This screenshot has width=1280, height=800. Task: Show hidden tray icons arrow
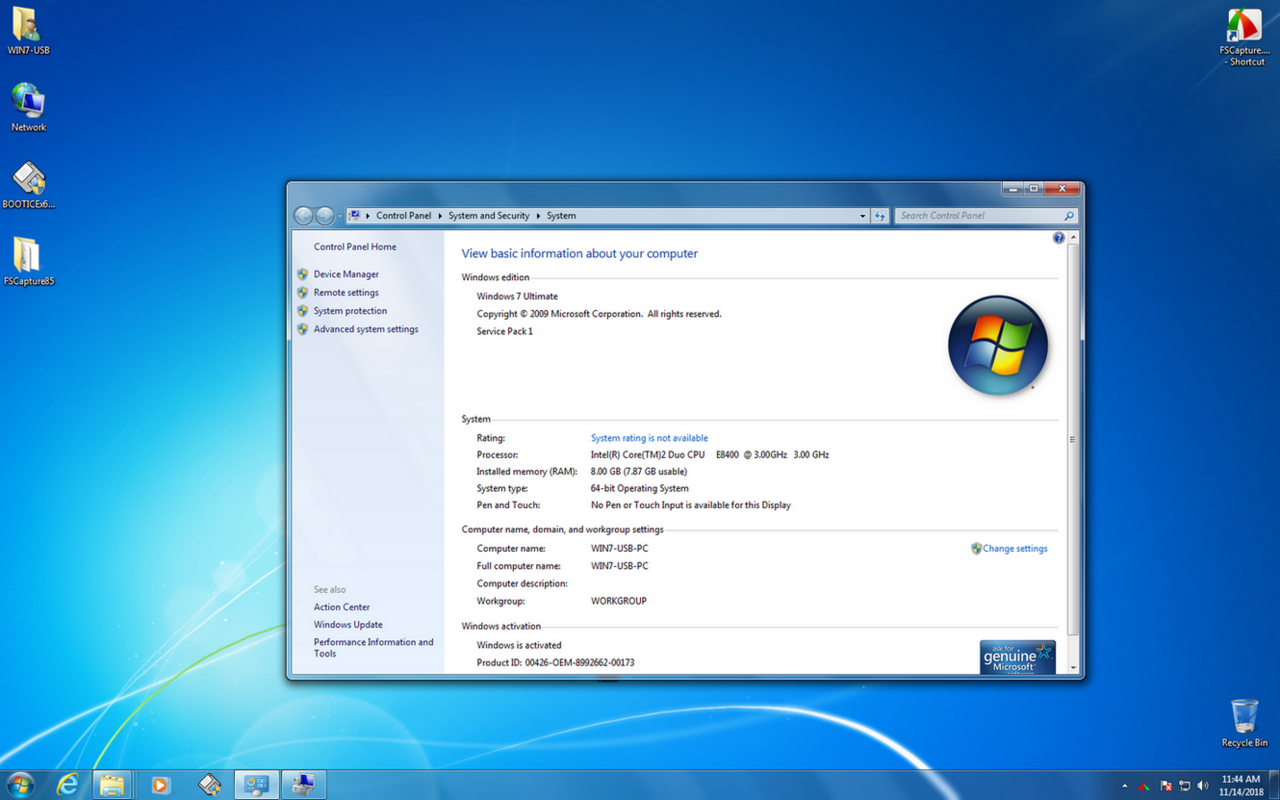[x=1125, y=786]
